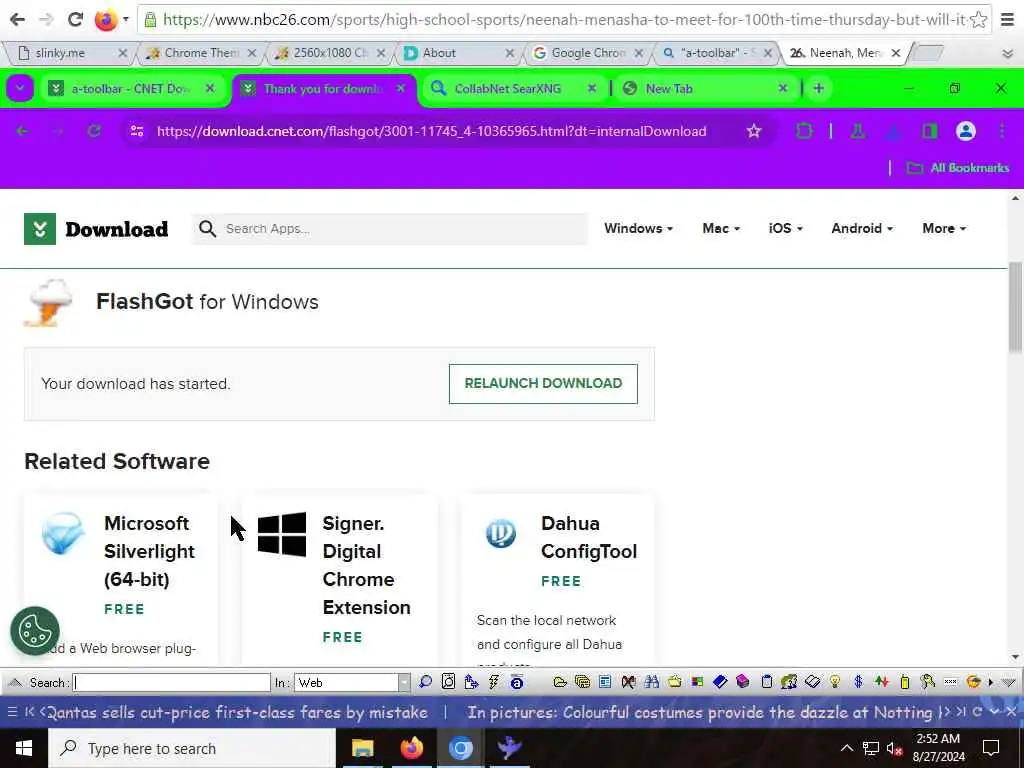Open Chrome tab search dropdown button
Image resolution: width=1024 pixels, height=768 pixels.
click(20, 88)
